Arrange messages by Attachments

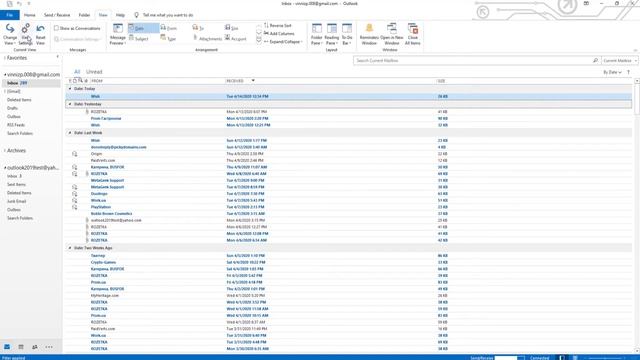coord(207,38)
